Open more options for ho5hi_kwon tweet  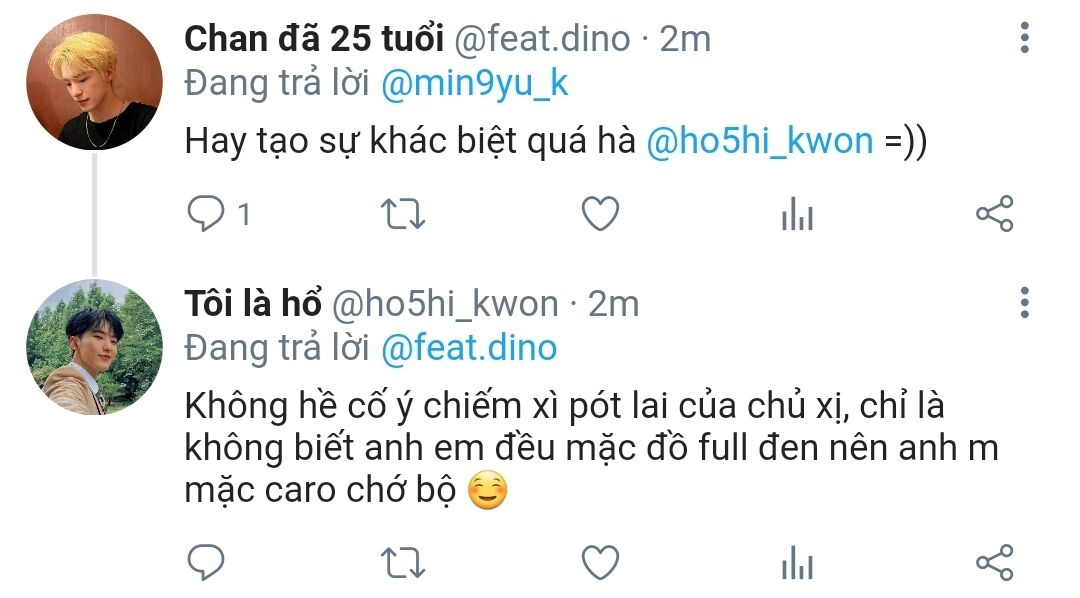(x=1025, y=302)
